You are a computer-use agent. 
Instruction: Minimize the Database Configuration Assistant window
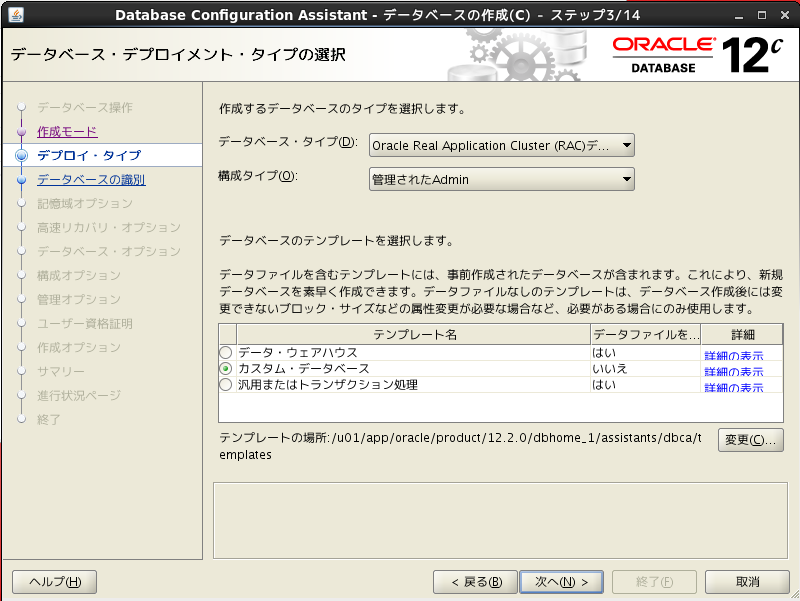pyautogui.click(x=739, y=15)
